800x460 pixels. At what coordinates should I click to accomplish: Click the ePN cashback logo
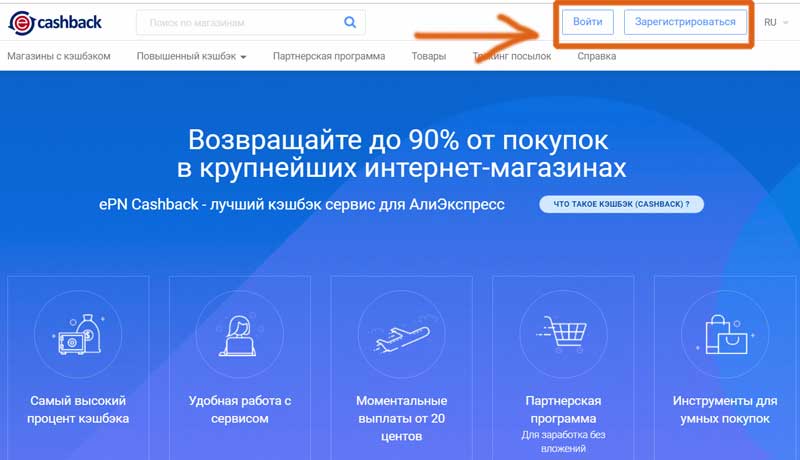[x=55, y=22]
